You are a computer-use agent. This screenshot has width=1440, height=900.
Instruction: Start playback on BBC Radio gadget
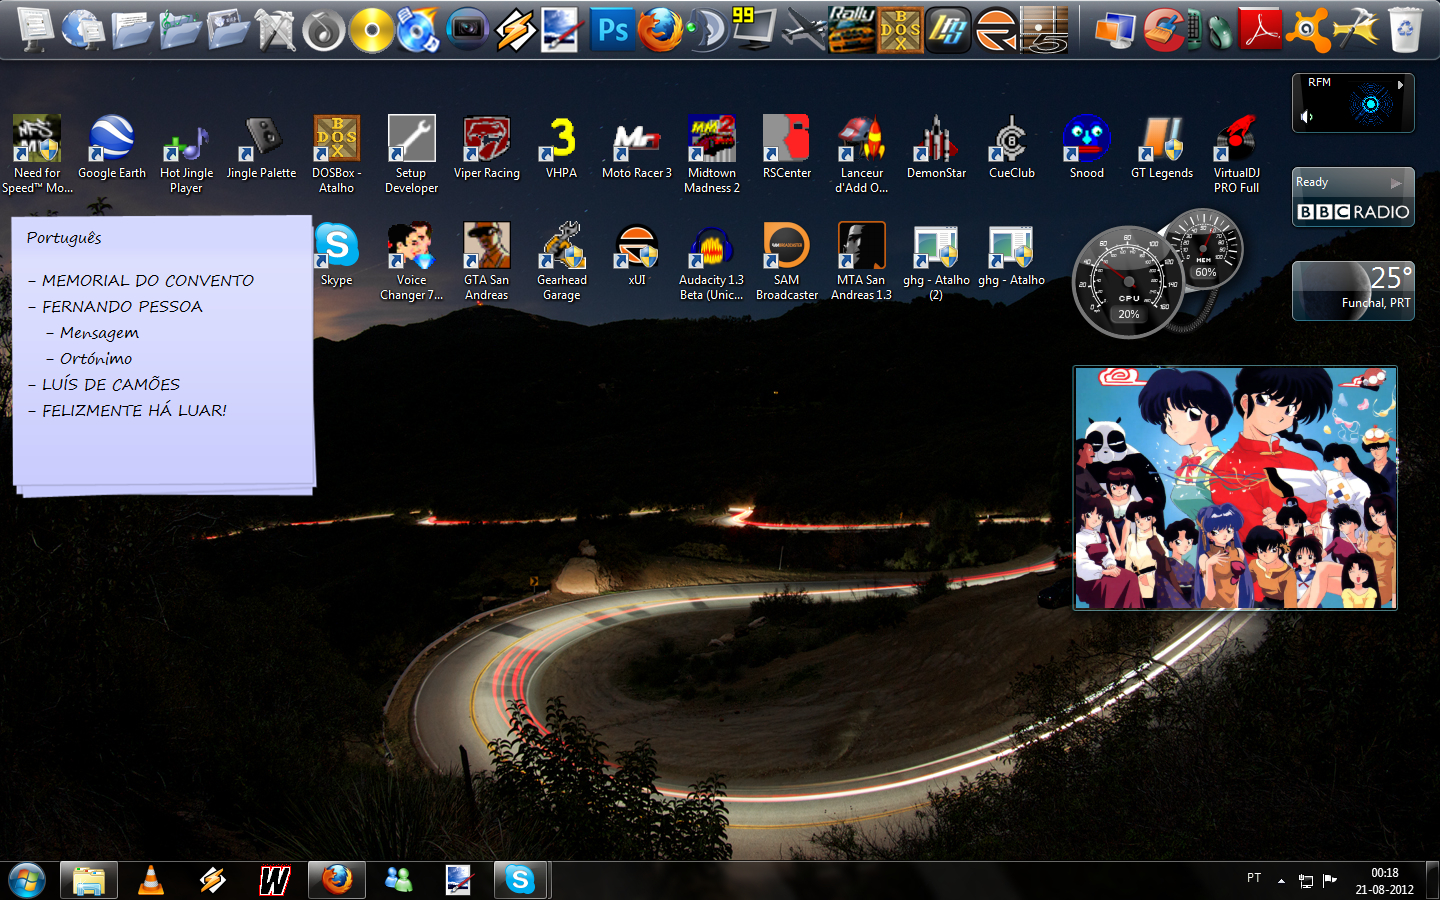1396,183
